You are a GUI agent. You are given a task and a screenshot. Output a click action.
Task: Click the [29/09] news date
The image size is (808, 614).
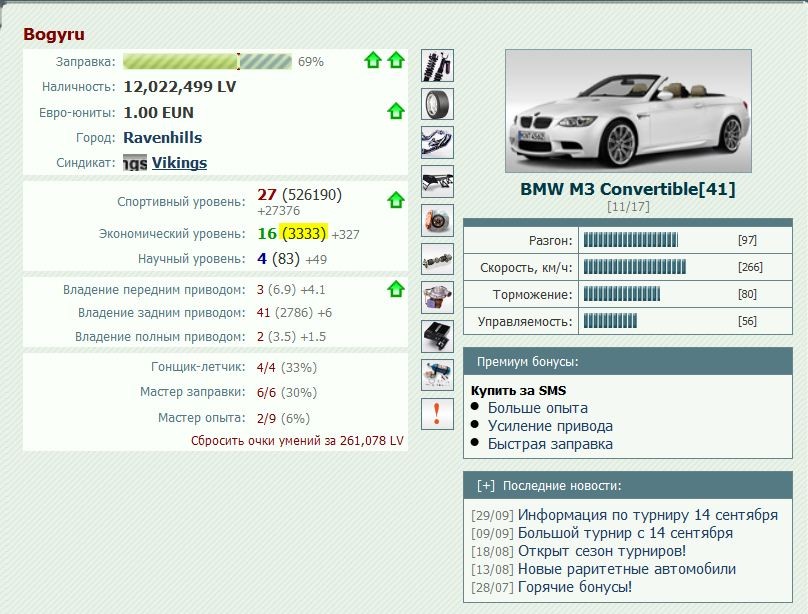coord(492,516)
